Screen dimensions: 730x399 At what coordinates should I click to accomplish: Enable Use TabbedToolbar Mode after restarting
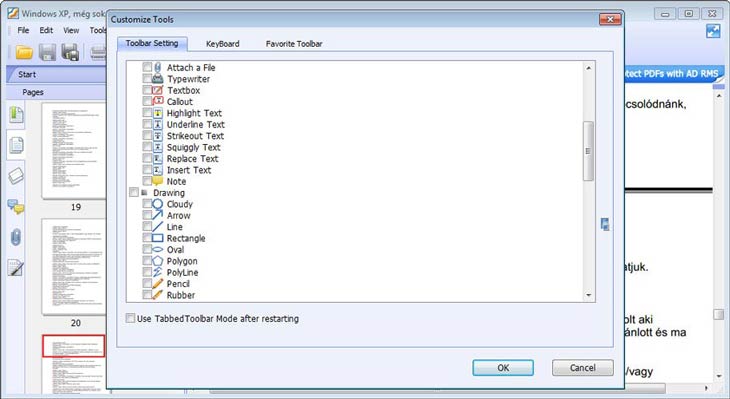tap(130, 318)
